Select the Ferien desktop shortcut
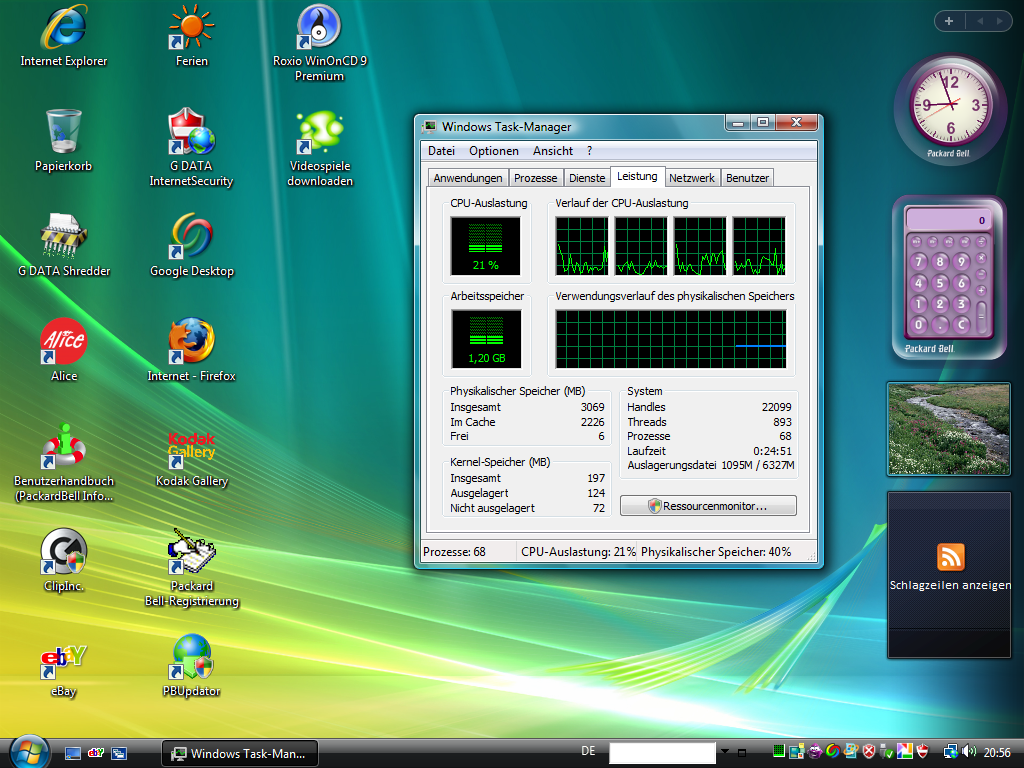The width and height of the screenshot is (1024, 768). (x=191, y=37)
